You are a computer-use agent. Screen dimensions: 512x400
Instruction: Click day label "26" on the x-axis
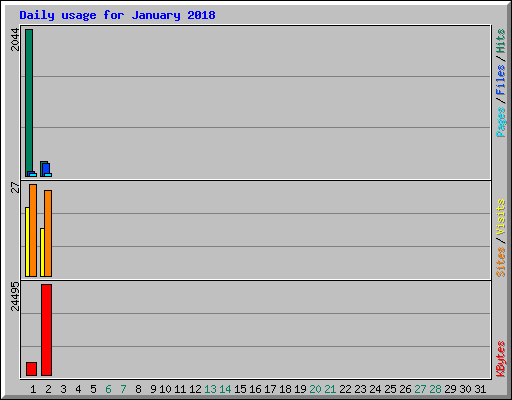(x=405, y=389)
